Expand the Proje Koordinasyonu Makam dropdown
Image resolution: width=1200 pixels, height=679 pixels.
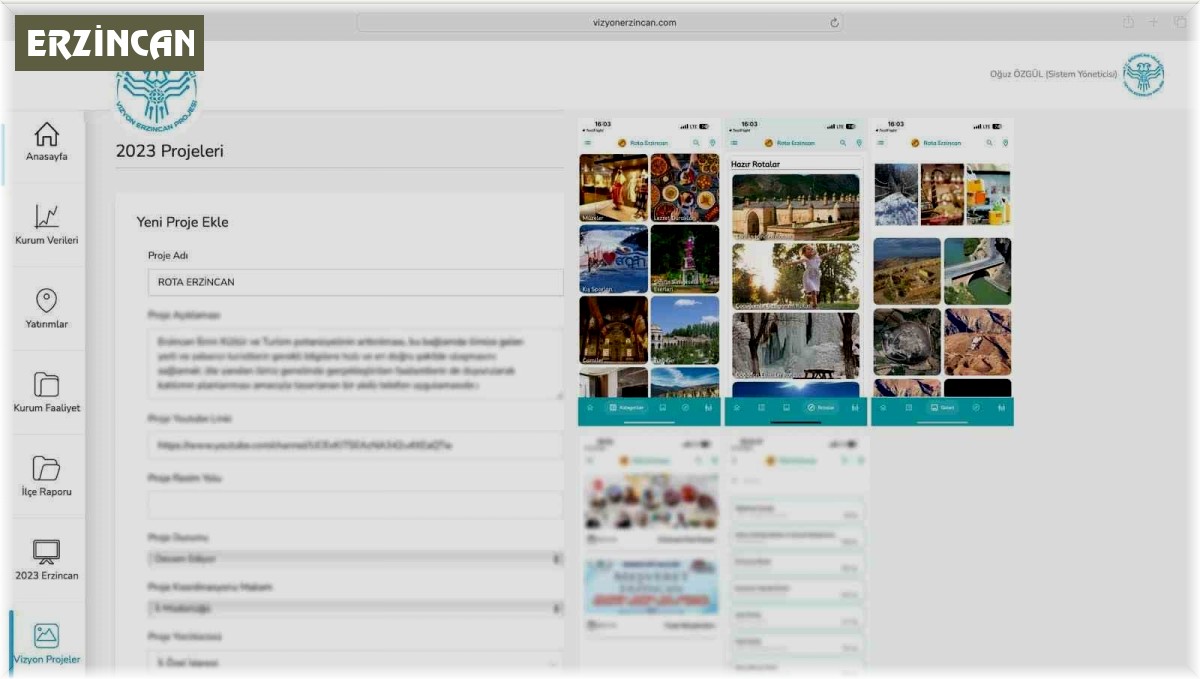pos(355,608)
